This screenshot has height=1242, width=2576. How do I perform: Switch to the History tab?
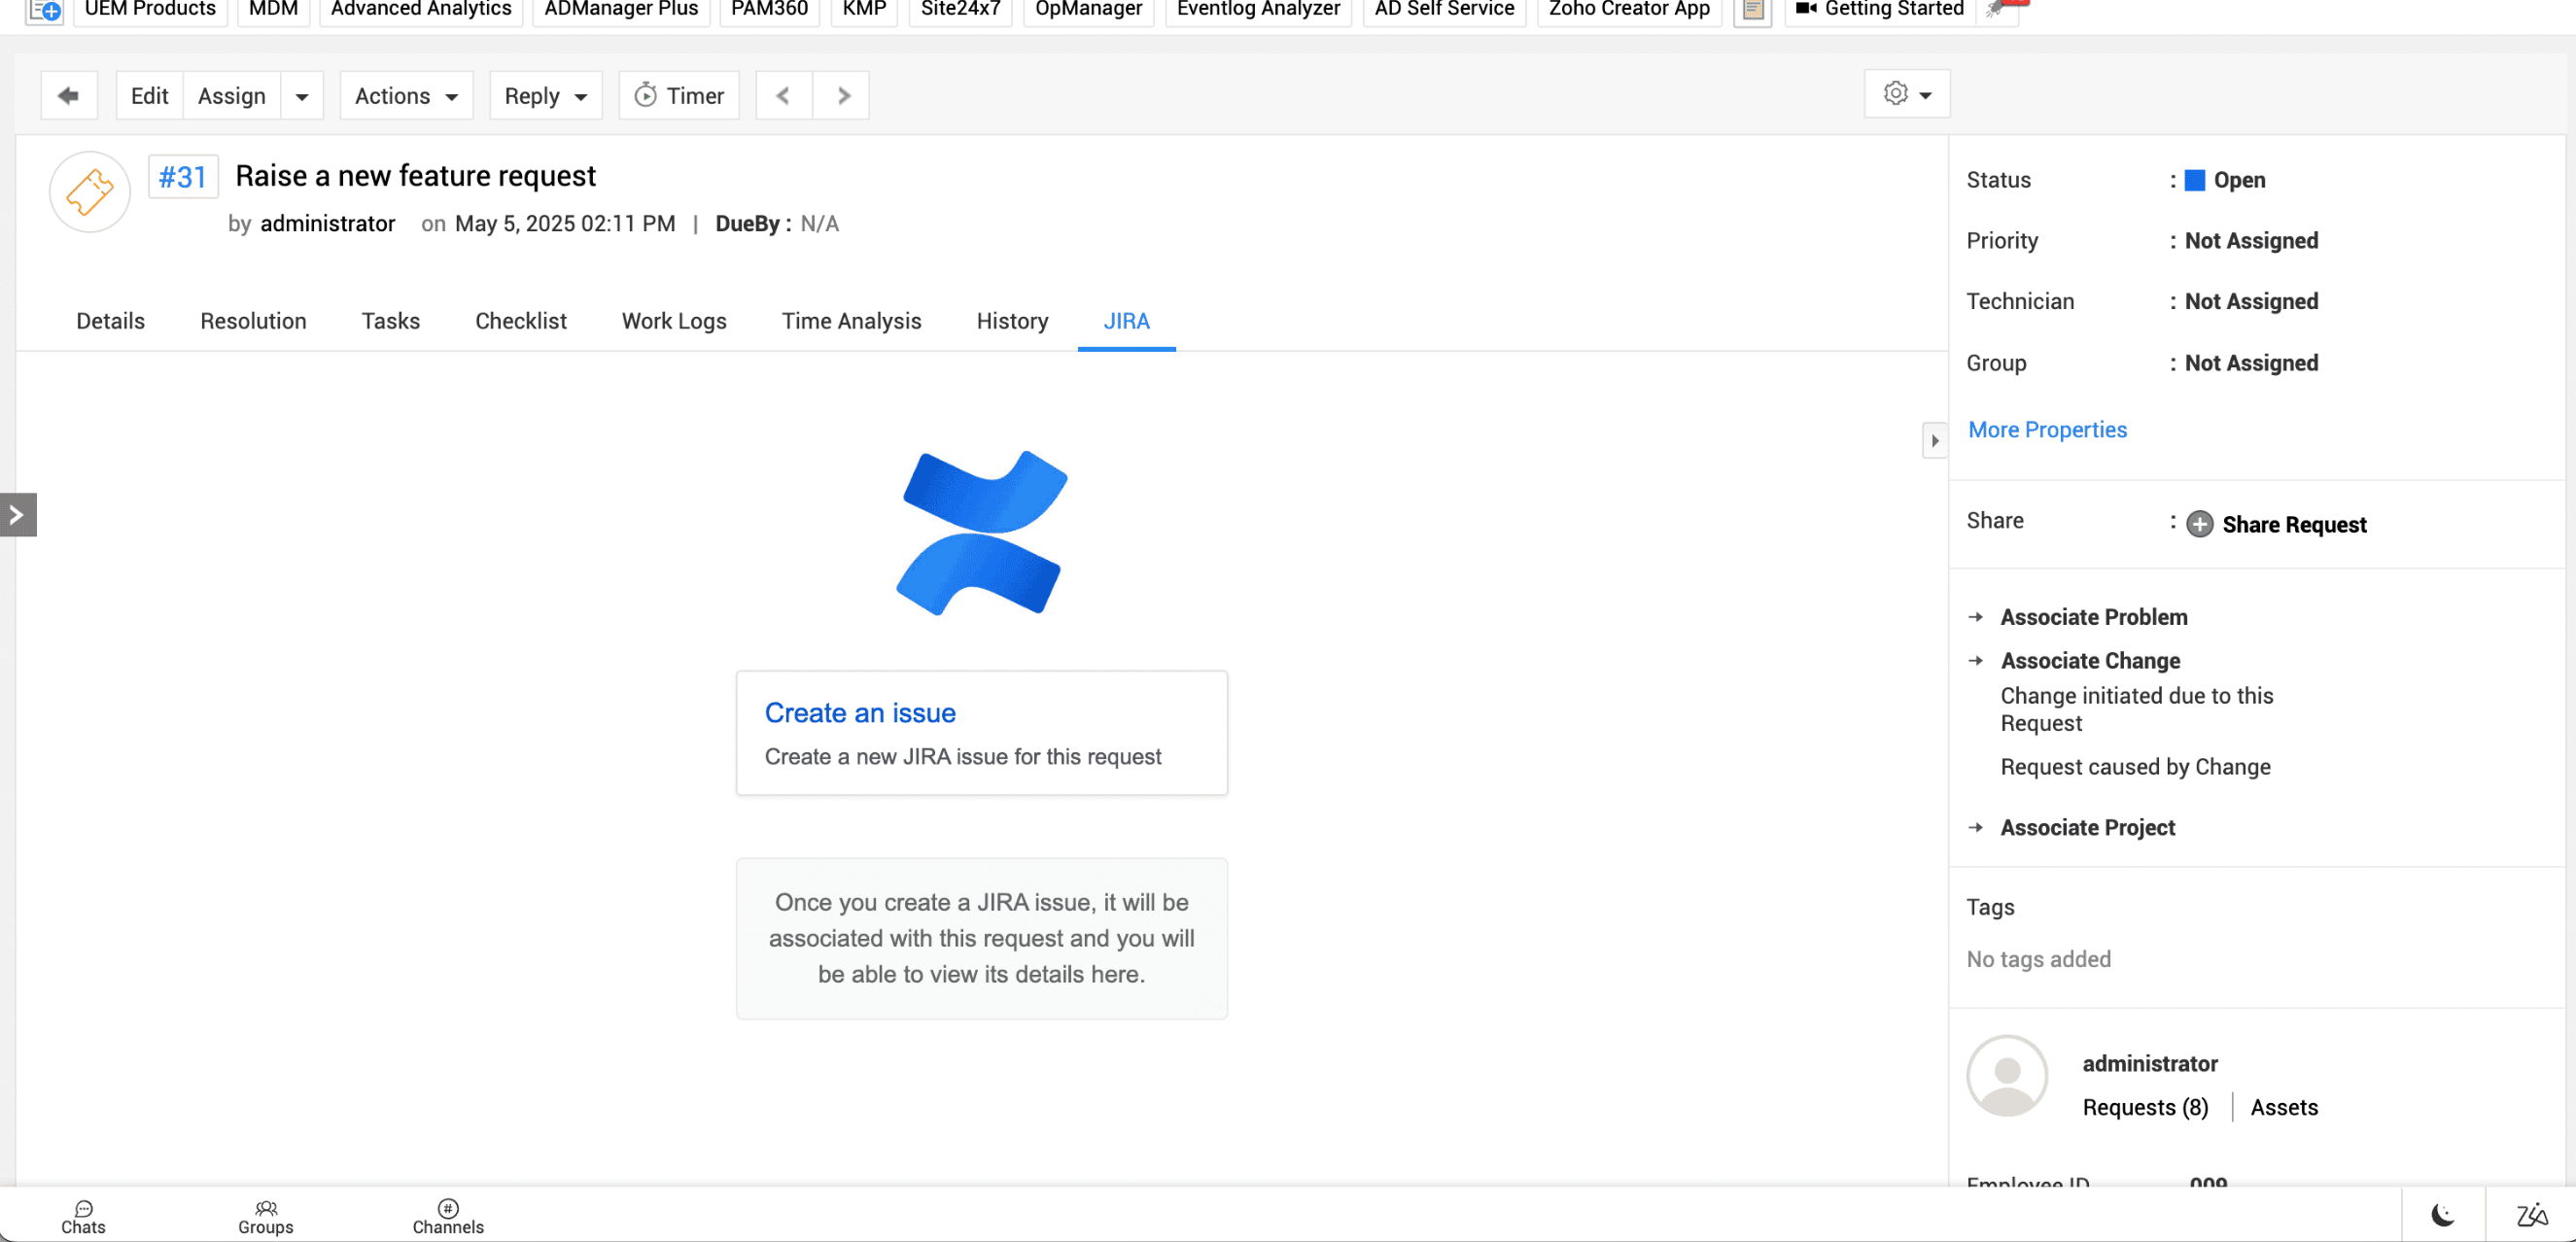click(x=1013, y=321)
